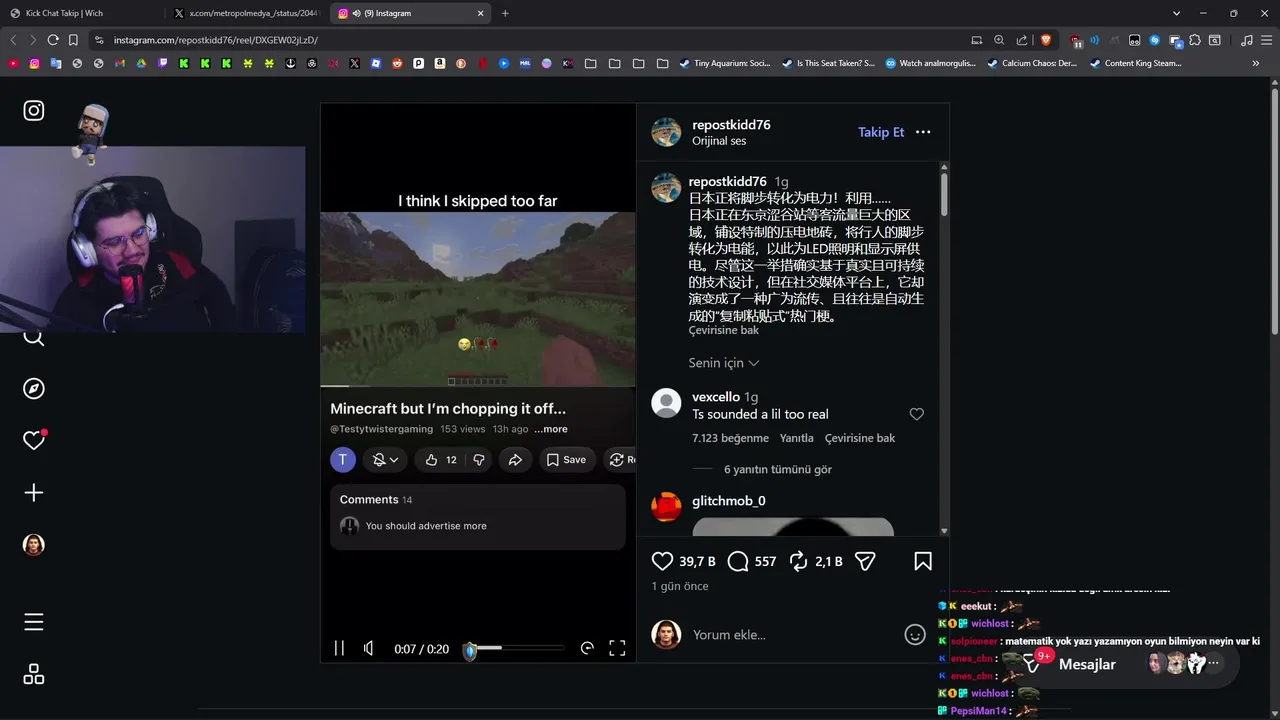
Task: Open the Reddit bookmark icon
Action: coord(397,63)
